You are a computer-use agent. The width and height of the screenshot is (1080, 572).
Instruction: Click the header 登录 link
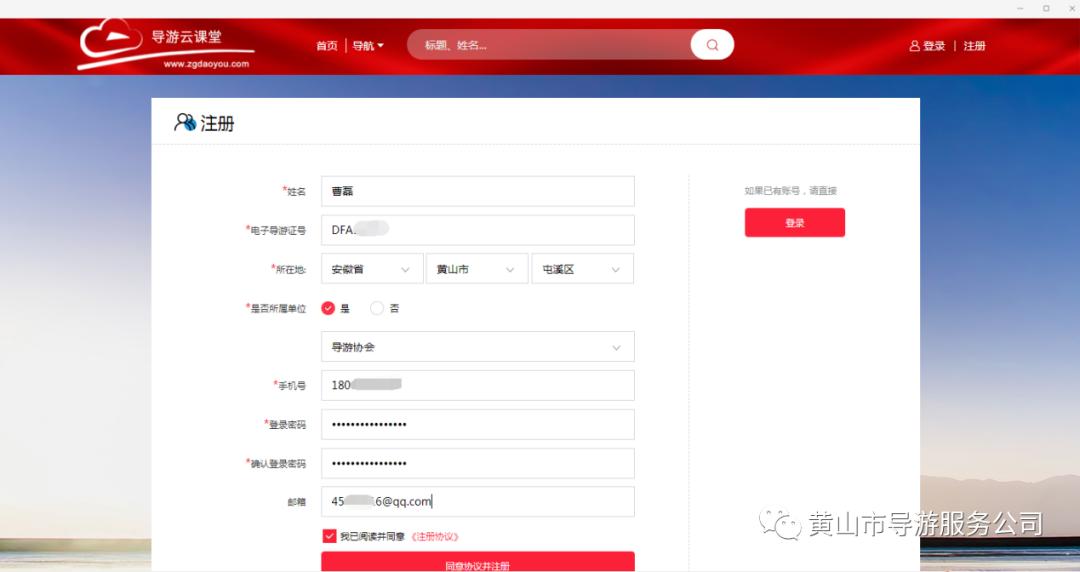tap(934, 45)
